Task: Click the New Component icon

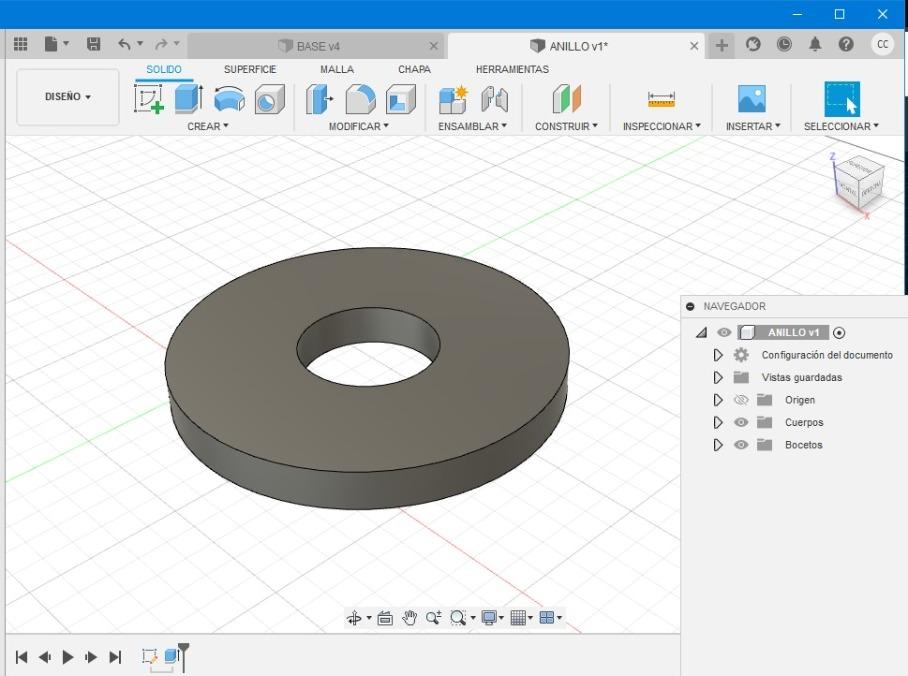Action: pos(453,99)
